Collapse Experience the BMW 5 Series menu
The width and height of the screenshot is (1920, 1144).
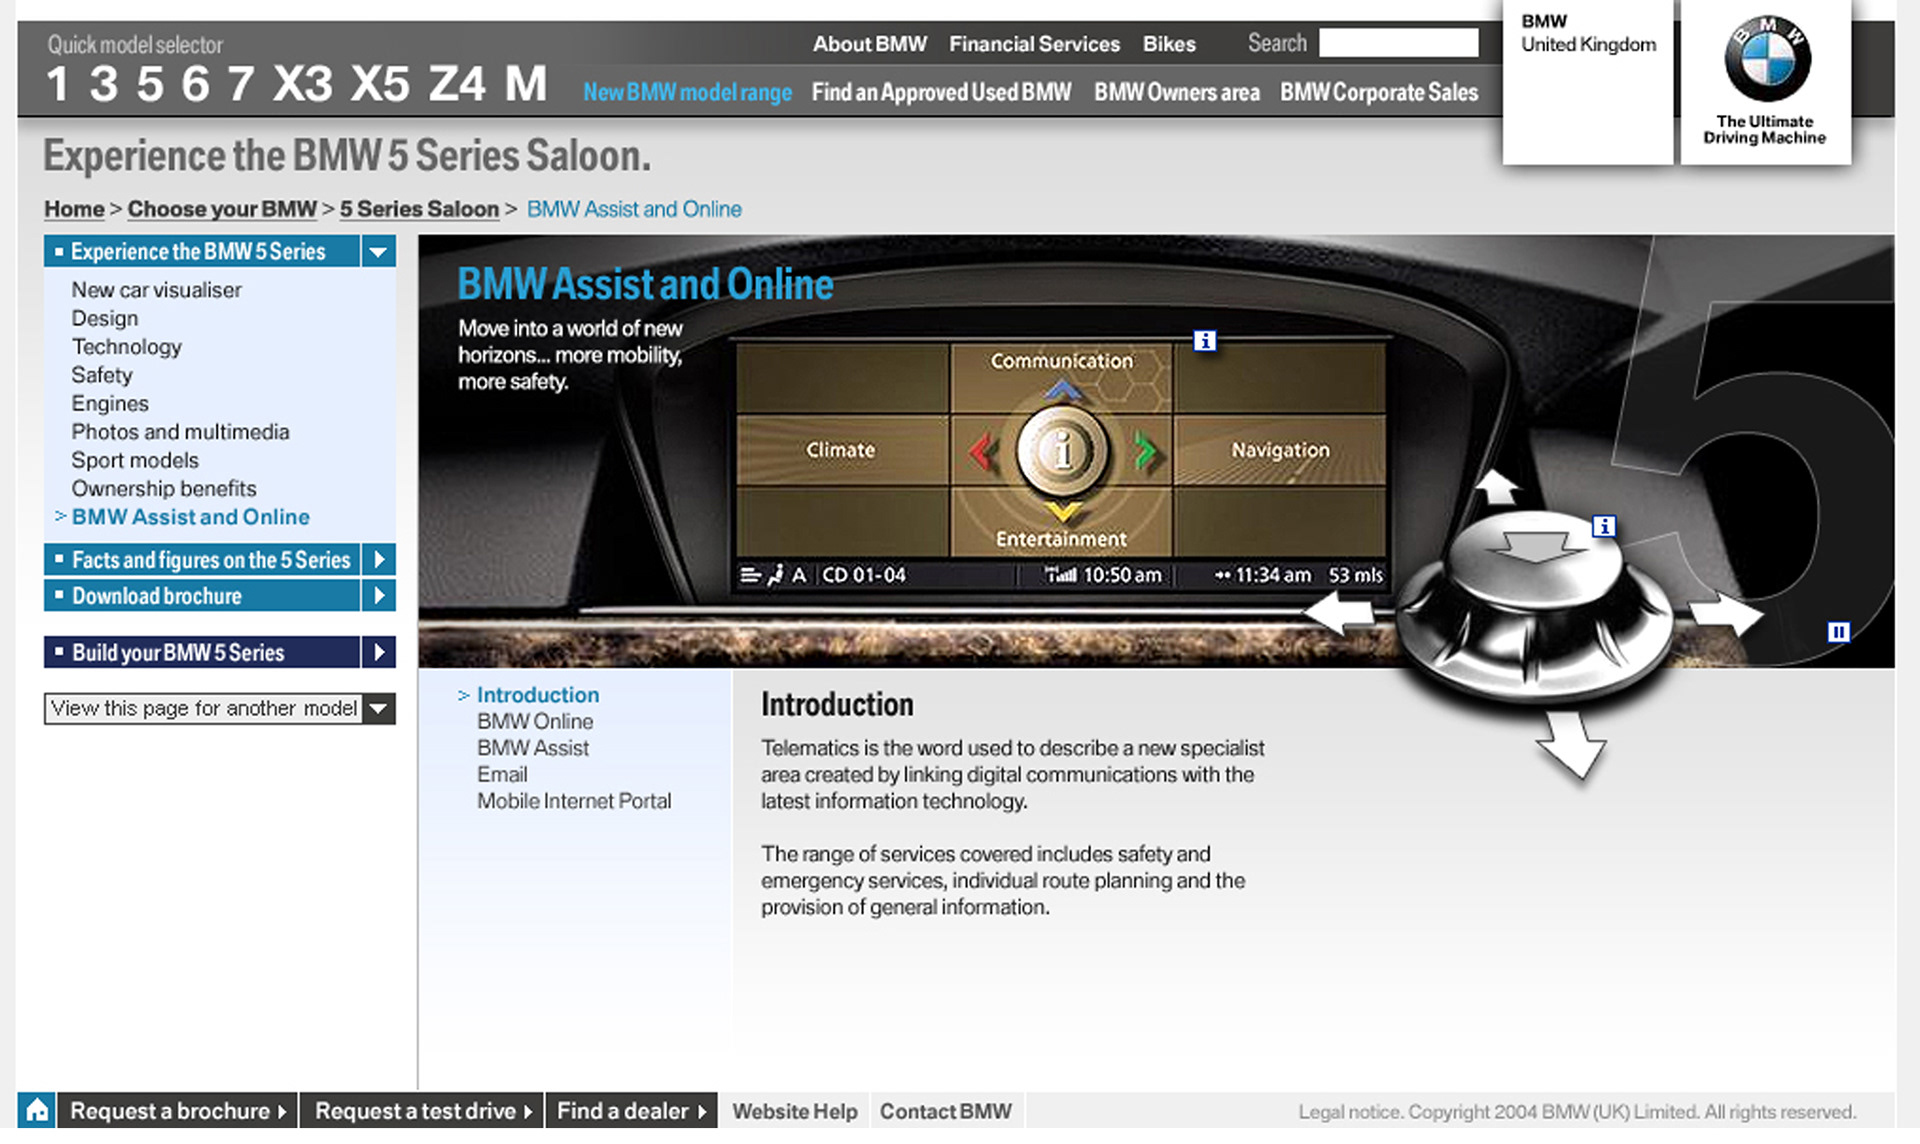[x=378, y=252]
